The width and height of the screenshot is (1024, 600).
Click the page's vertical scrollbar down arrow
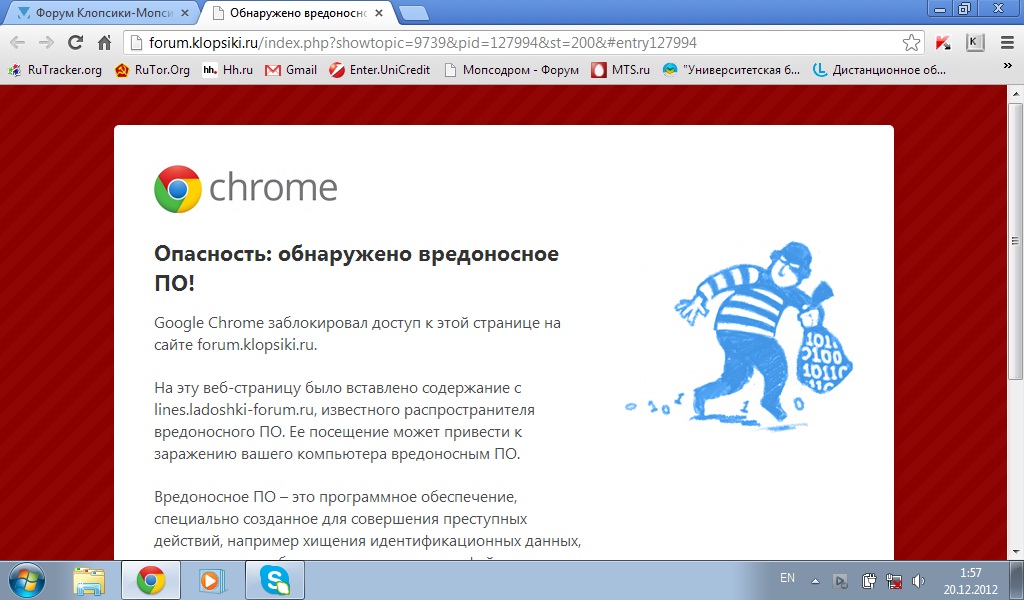(1016, 551)
